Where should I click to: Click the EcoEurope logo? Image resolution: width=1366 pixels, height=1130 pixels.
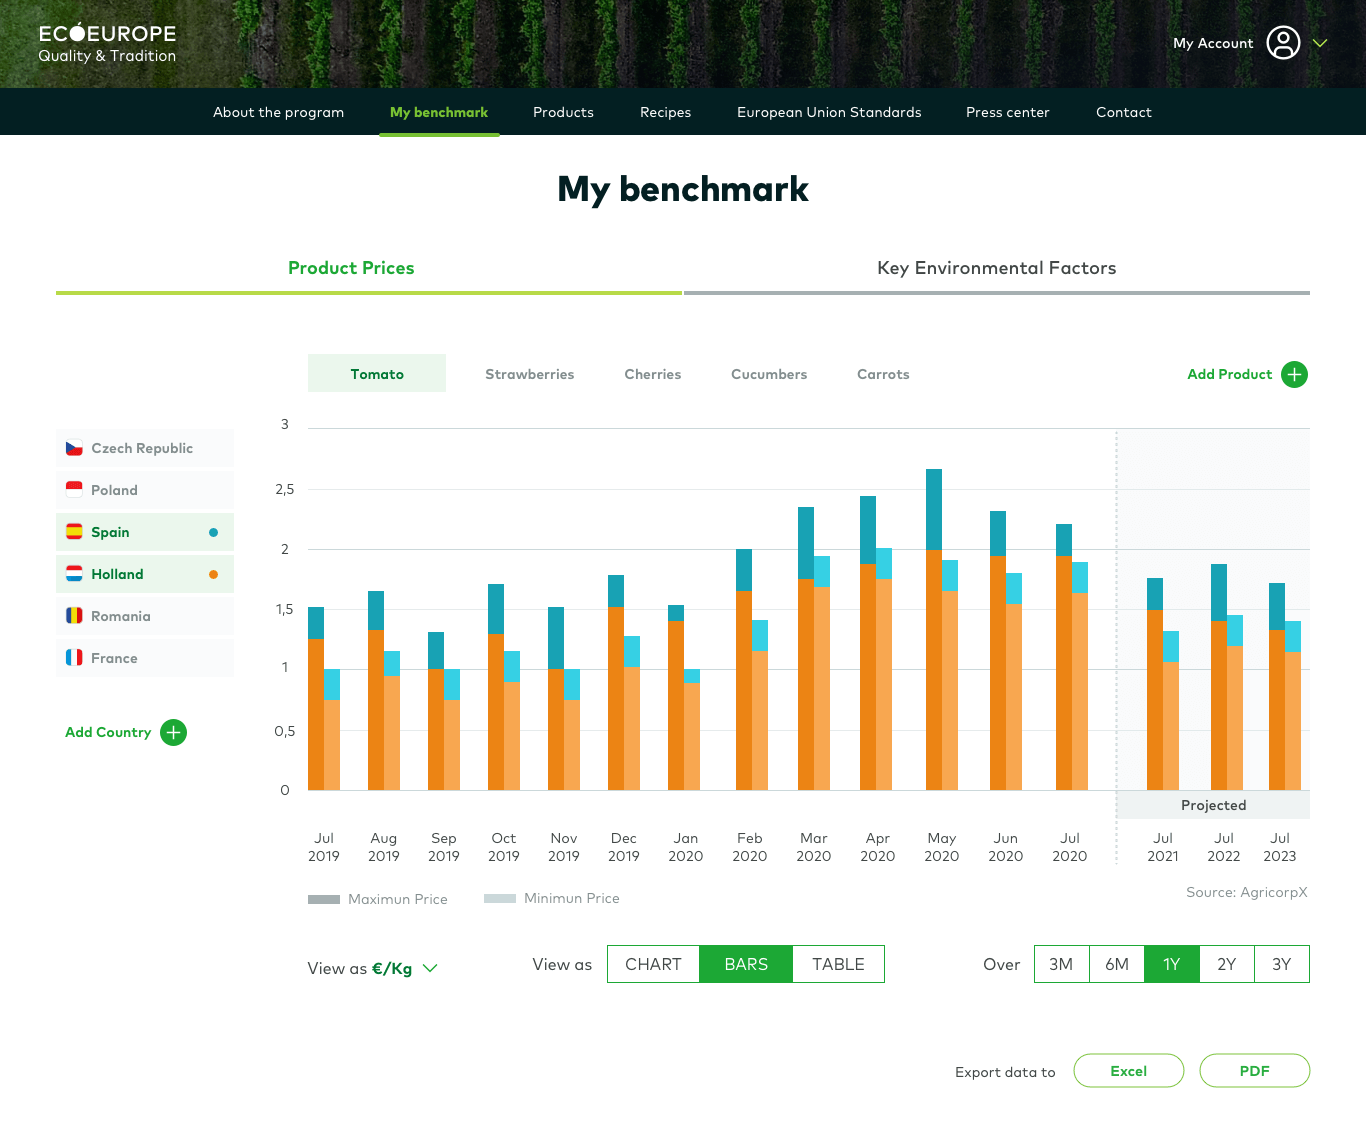pyautogui.click(x=105, y=42)
